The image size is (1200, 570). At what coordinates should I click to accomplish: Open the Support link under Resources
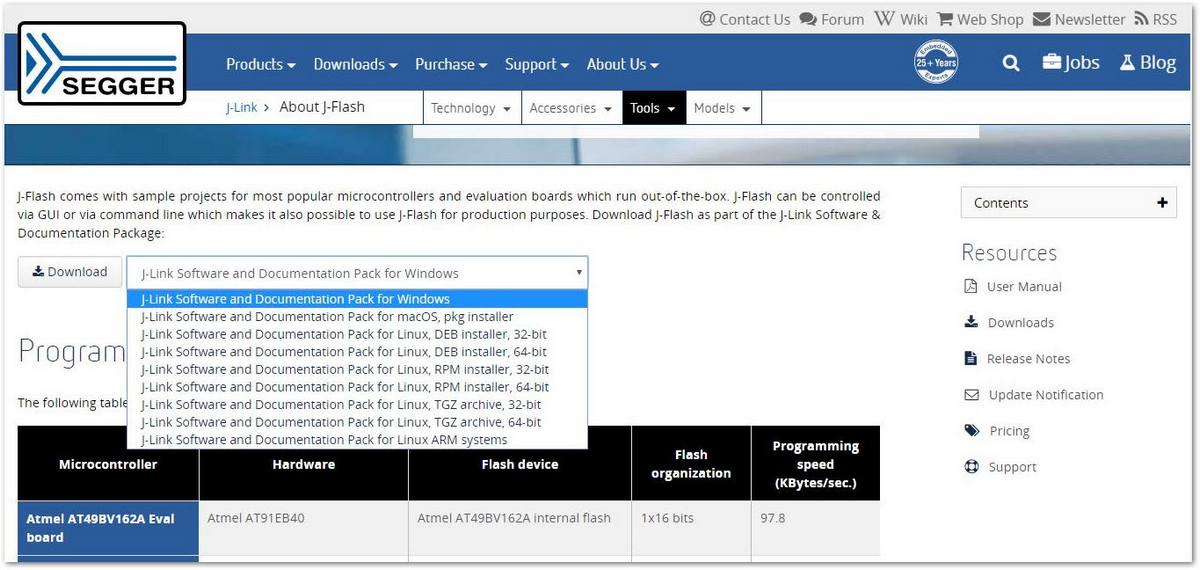1012,466
